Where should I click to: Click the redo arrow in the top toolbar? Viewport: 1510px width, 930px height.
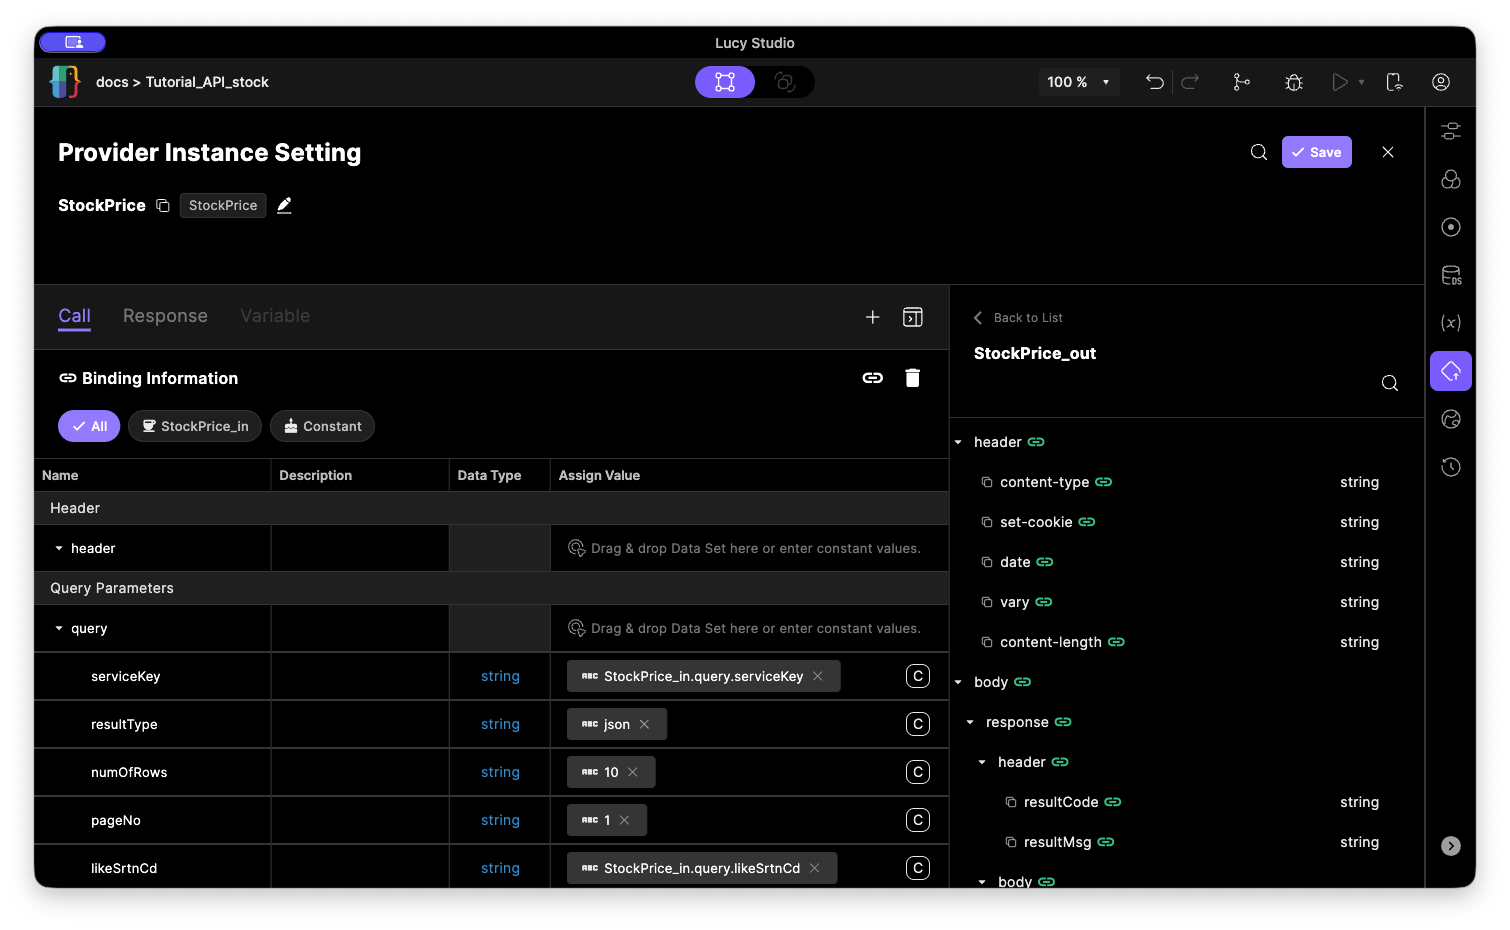[1190, 82]
